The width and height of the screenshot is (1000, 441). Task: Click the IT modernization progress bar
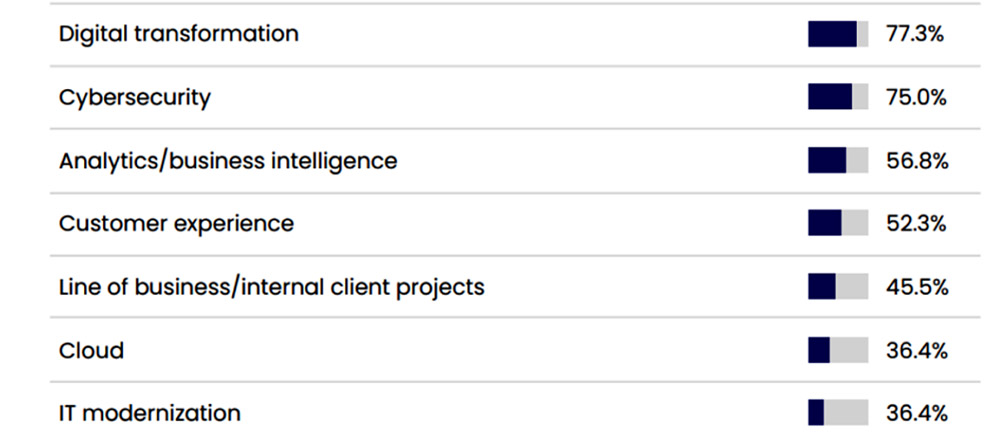pyautogui.click(x=838, y=412)
